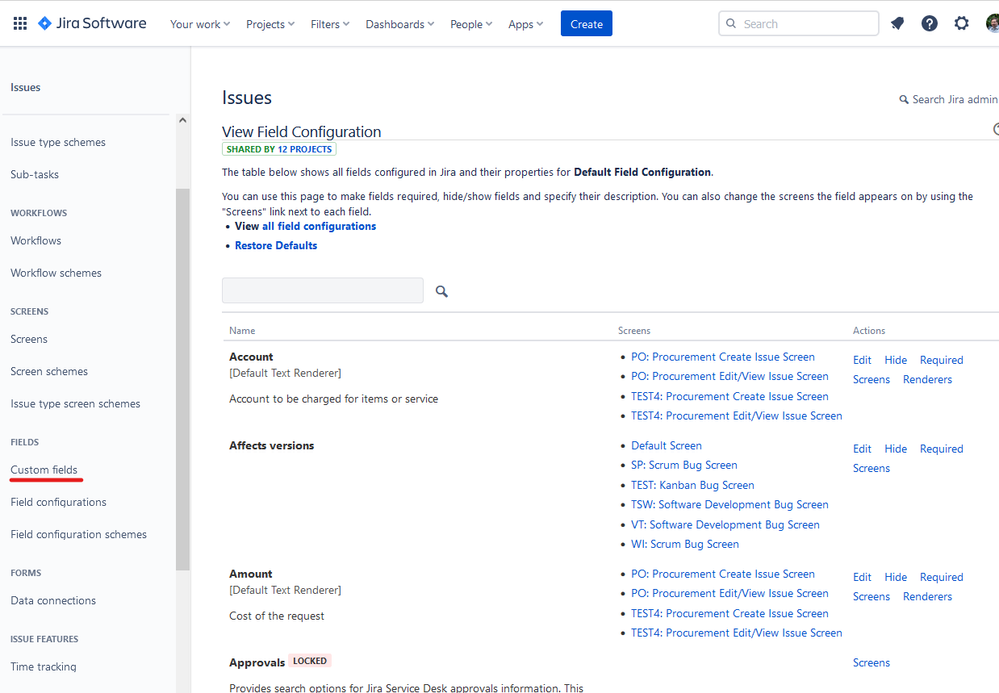999x693 pixels.
Task: Expand the Apps dropdown
Action: (526, 24)
